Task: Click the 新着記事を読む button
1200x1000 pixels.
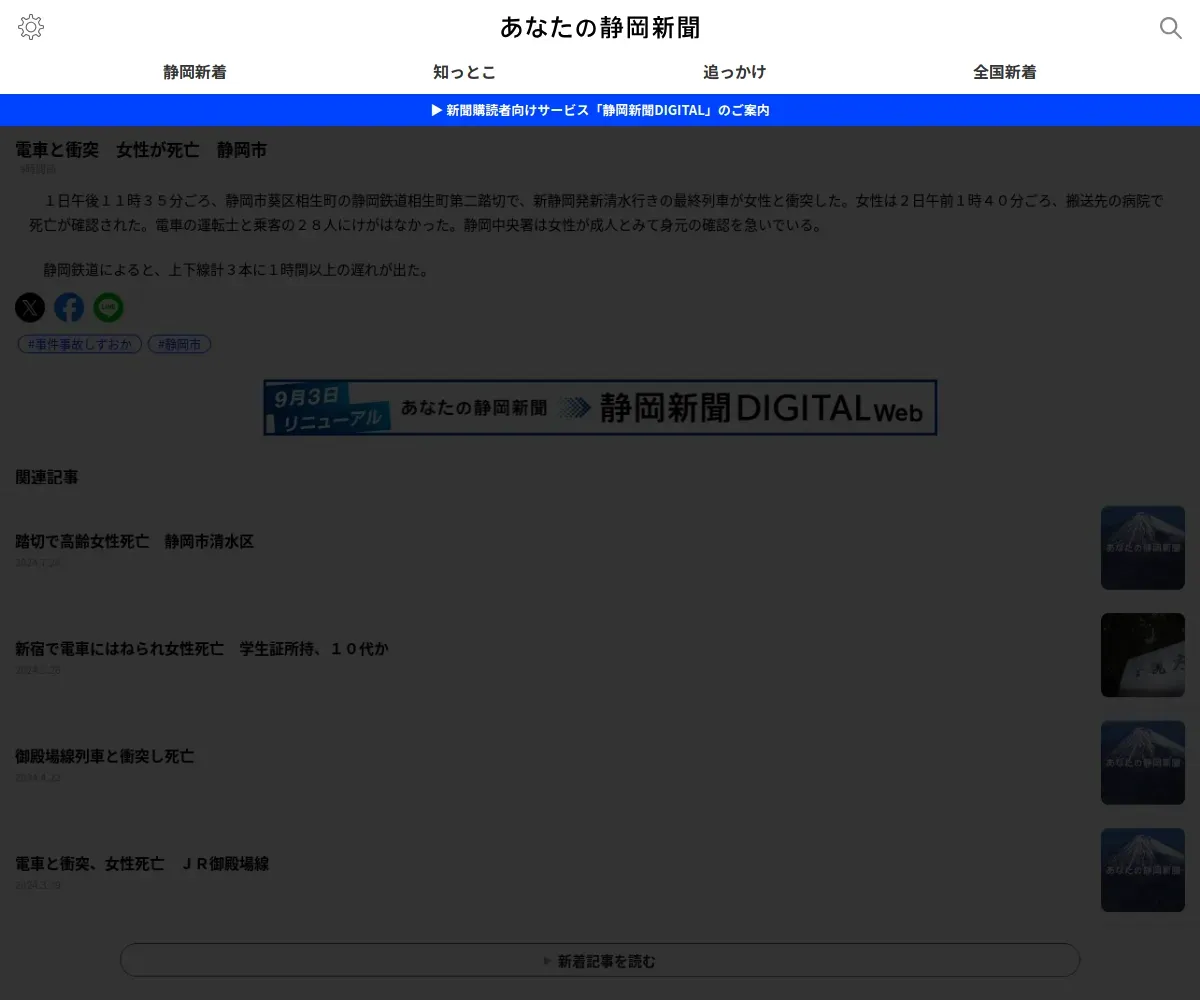Action: click(600, 960)
